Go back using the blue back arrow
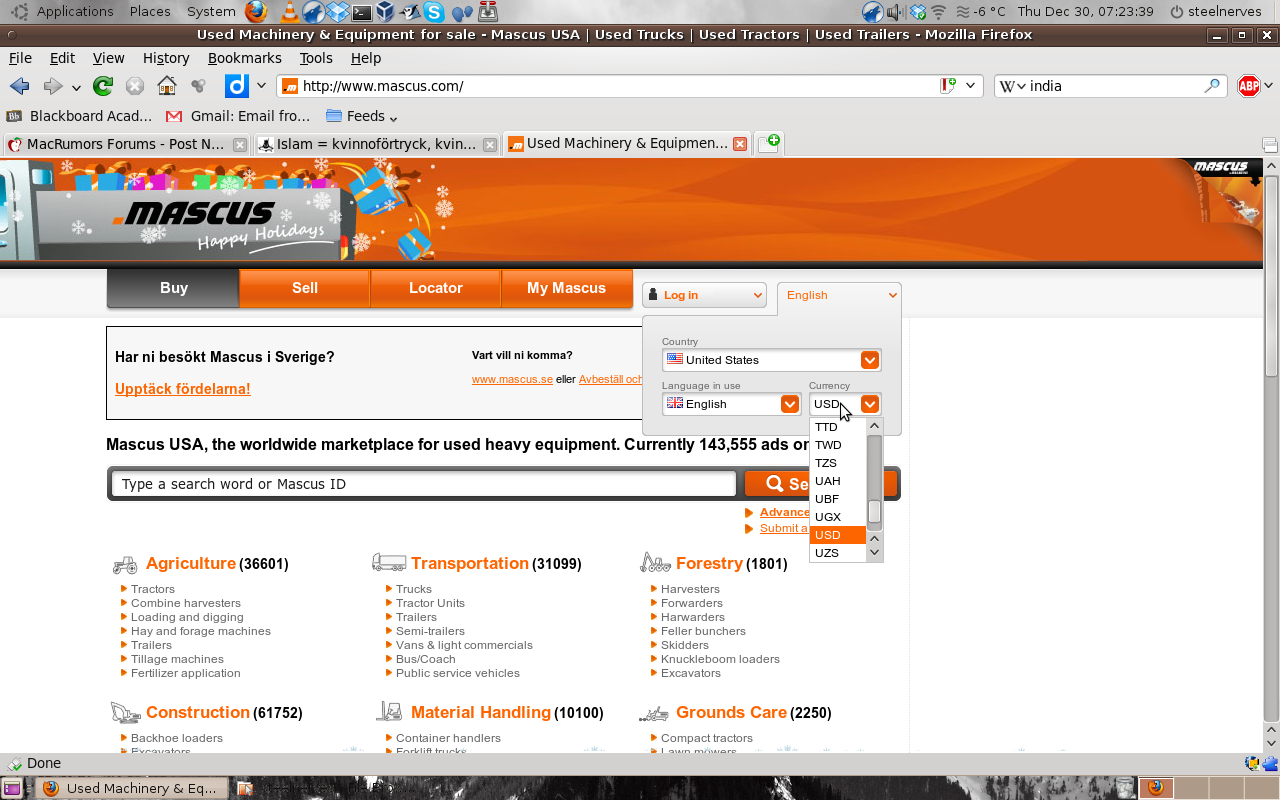 19,86
